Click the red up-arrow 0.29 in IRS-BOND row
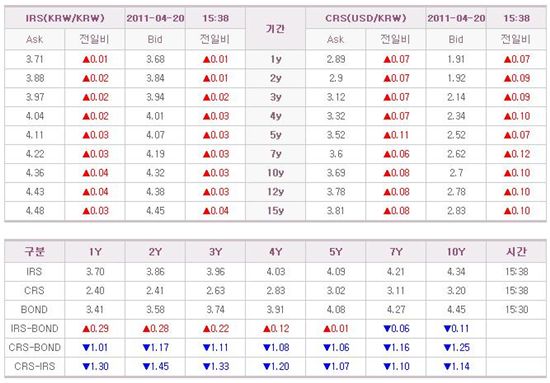 (95, 329)
